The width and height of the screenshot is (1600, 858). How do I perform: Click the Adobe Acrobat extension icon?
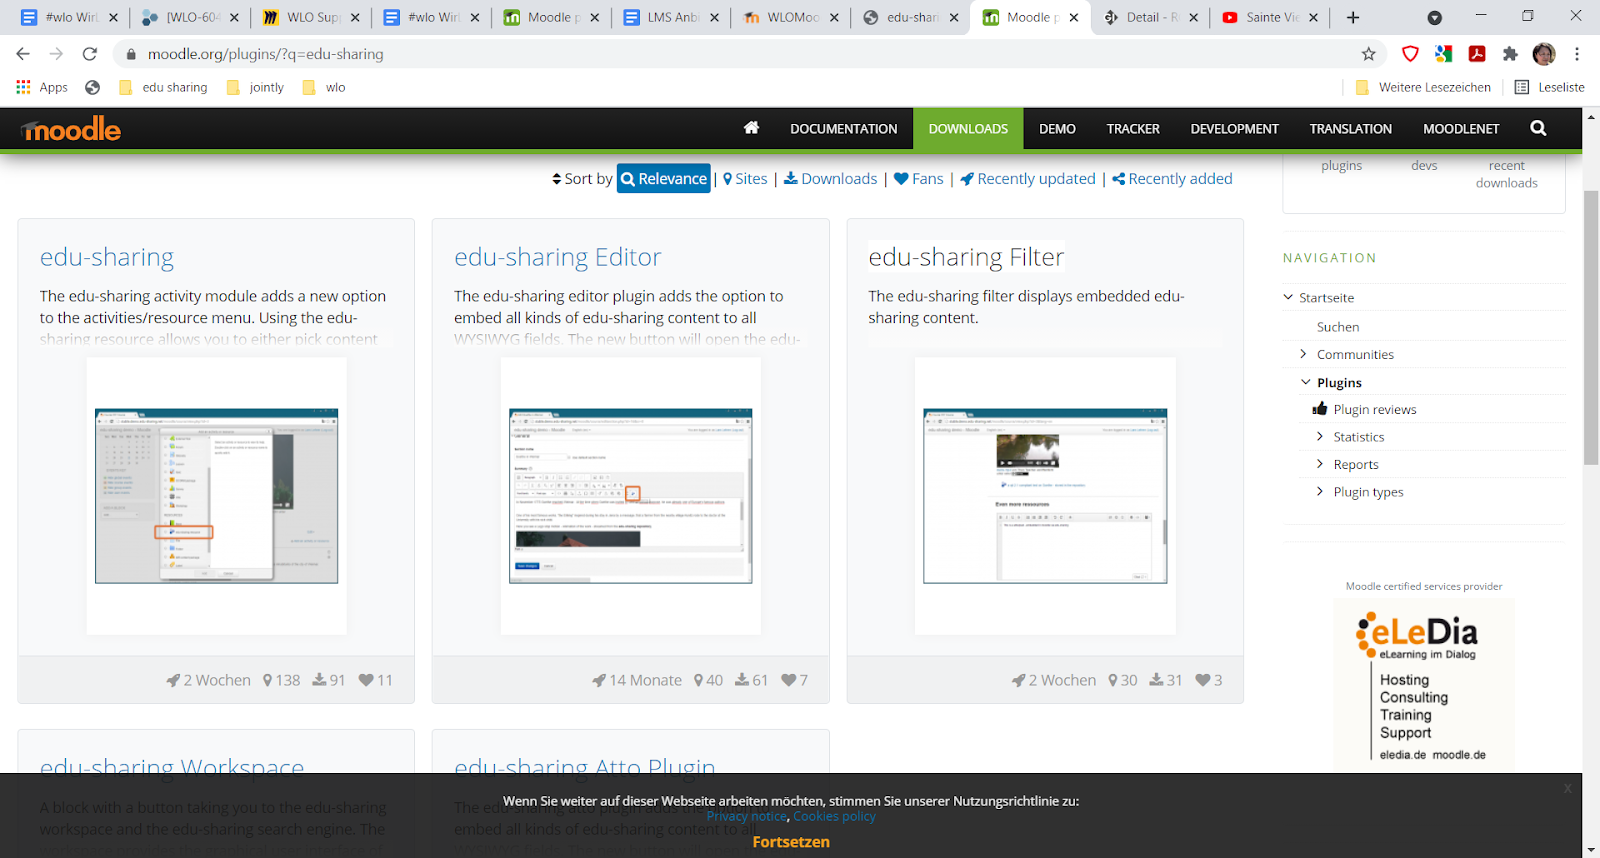[x=1477, y=54]
